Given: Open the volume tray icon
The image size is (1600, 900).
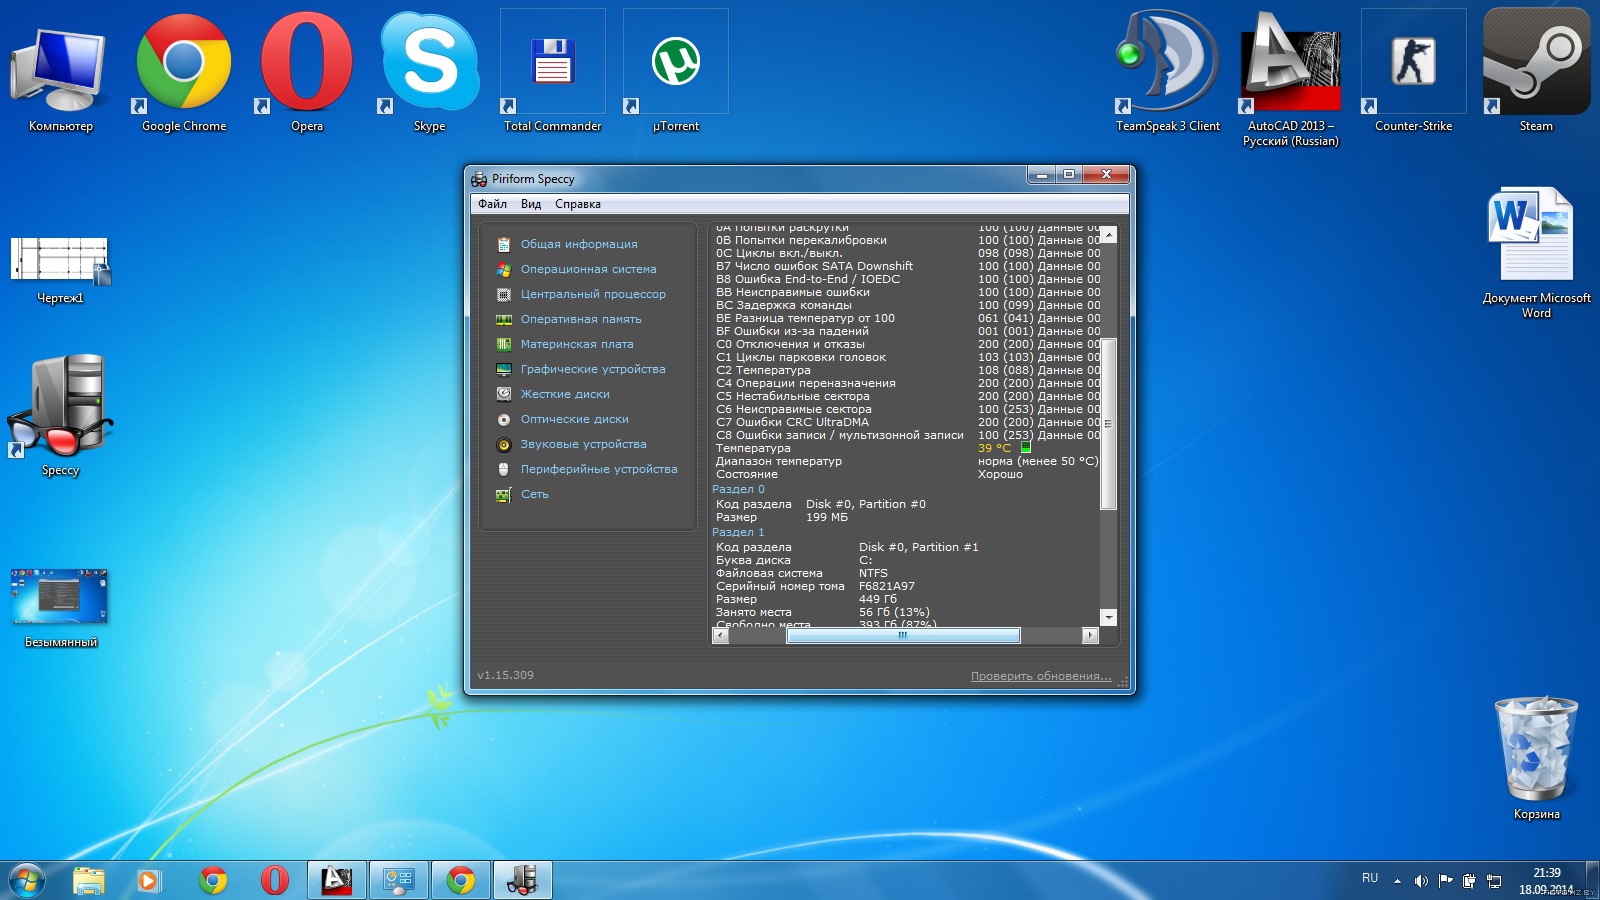Looking at the screenshot, I should coord(1421,881).
